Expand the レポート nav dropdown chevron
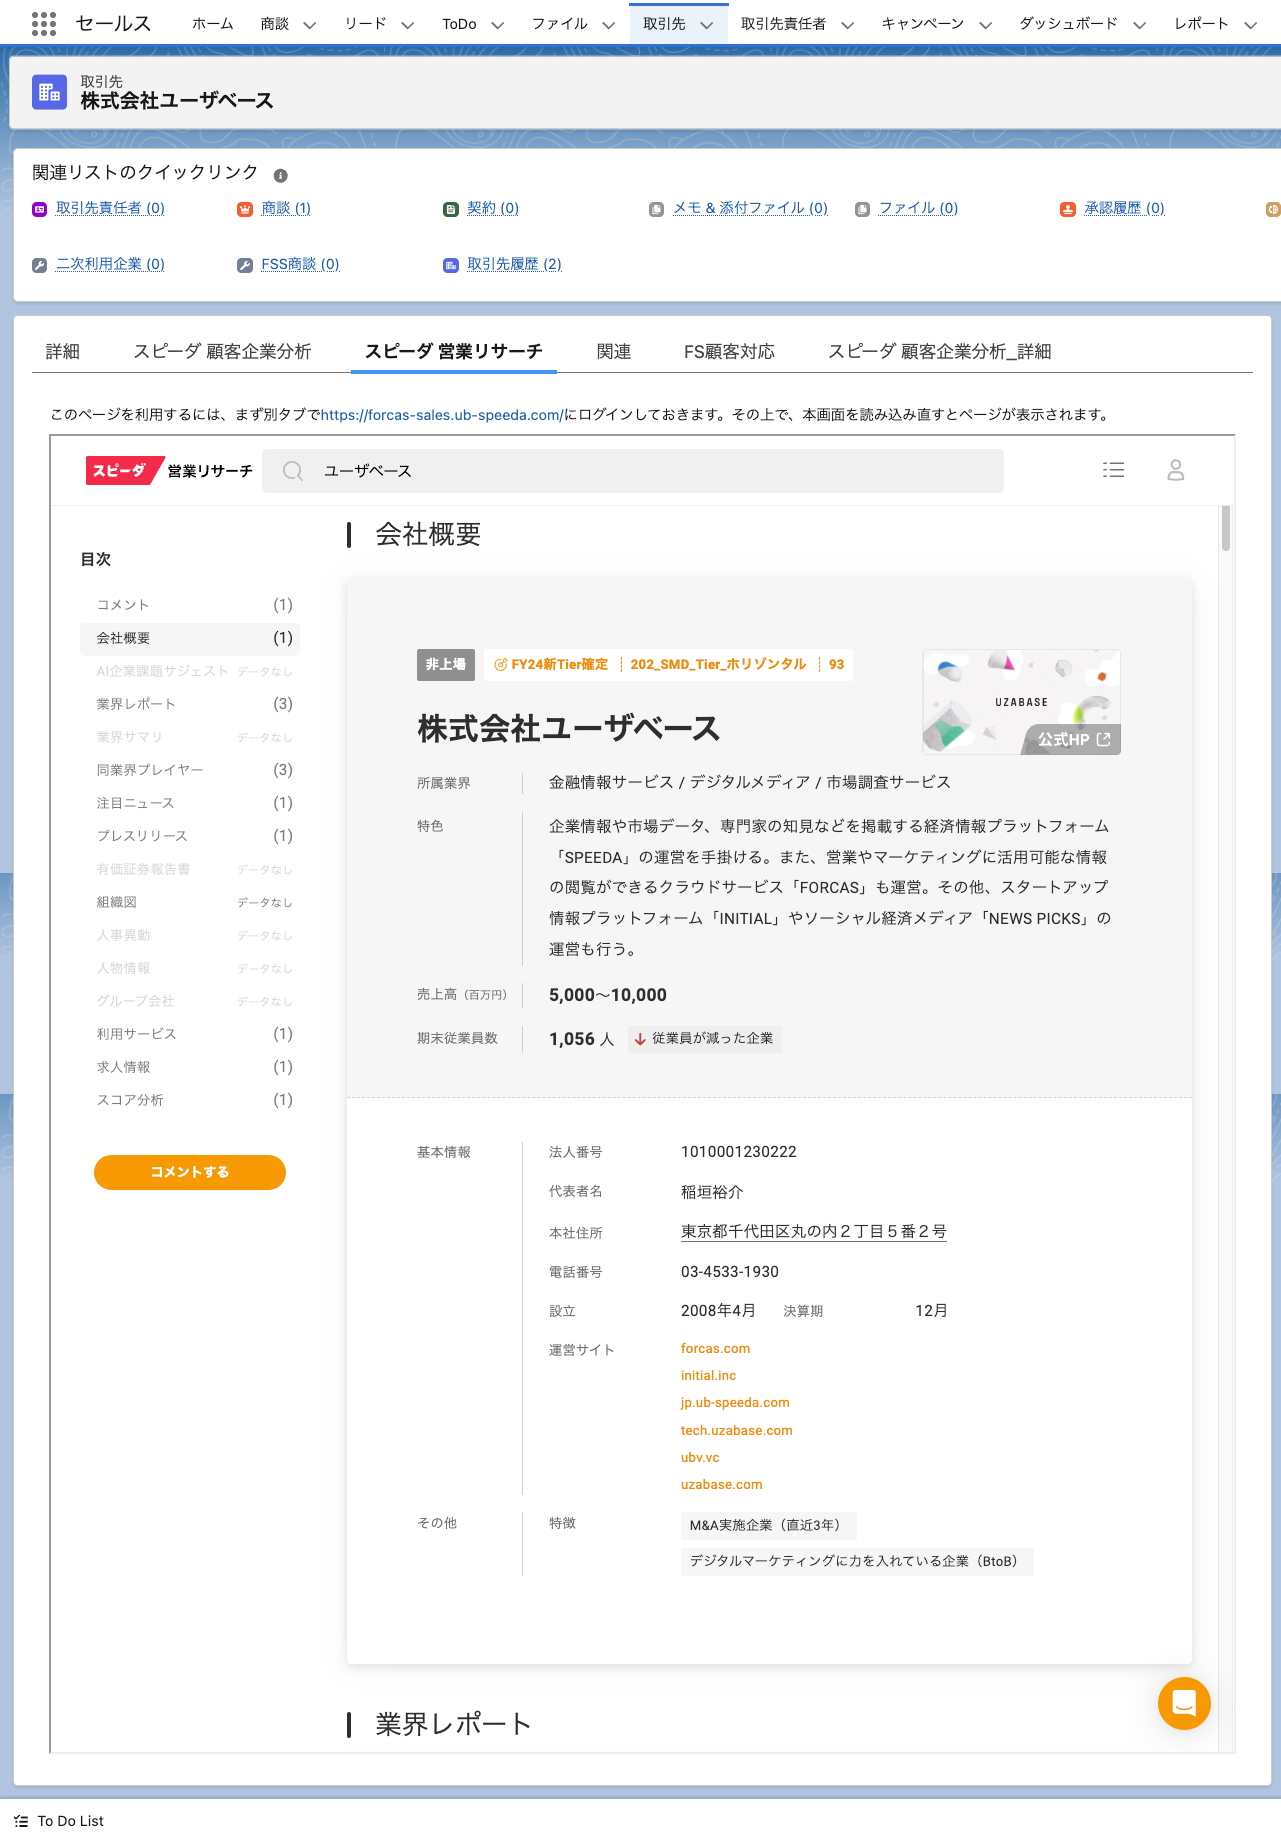Image resolution: width=1281 pixels, height=1843 pixels. (1250, 25)
